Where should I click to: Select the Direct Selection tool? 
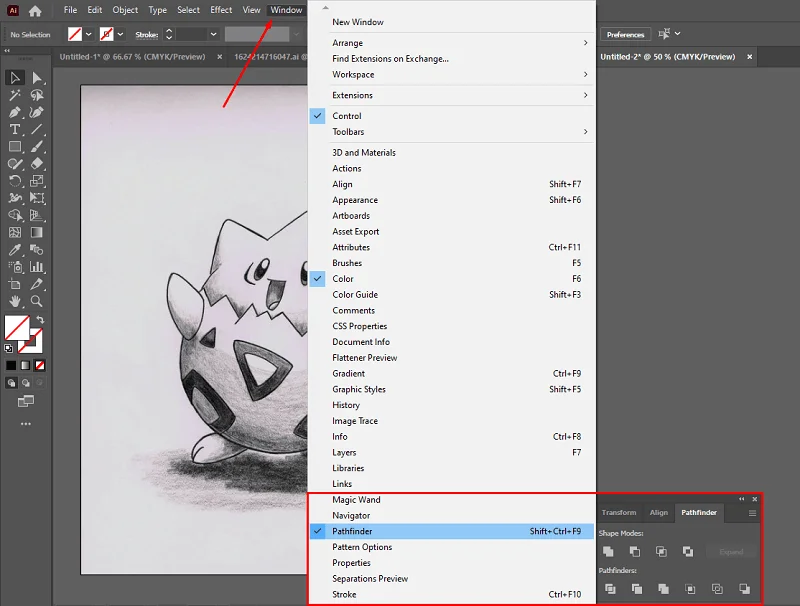pyautogui.click(x=37, y=78)
